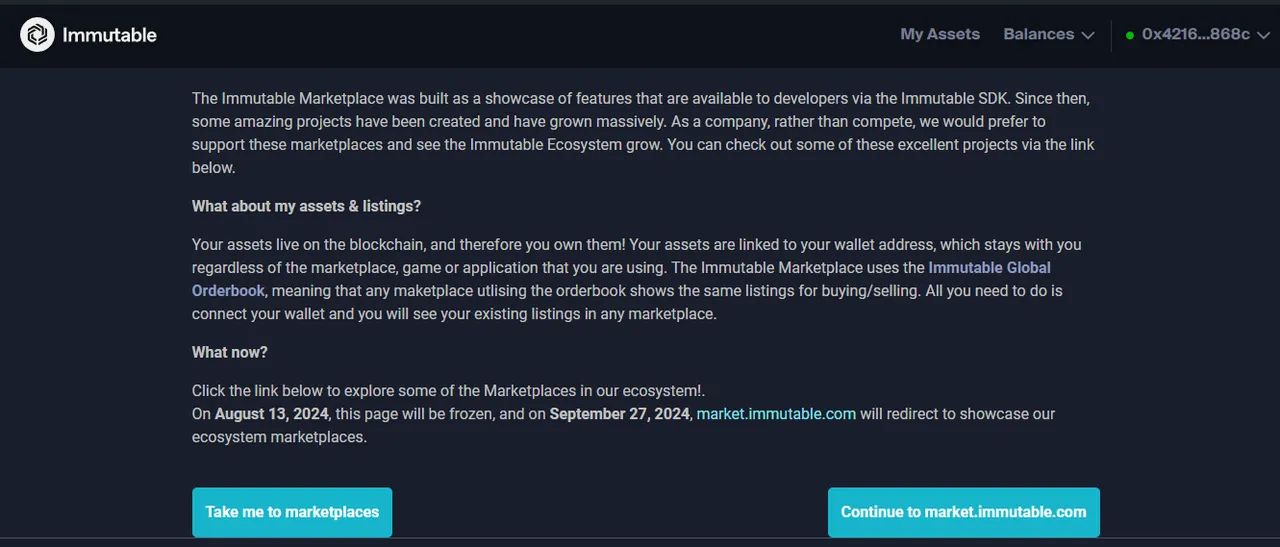Follow the market.immutable.com hyperlink in text

pos(776,414)
